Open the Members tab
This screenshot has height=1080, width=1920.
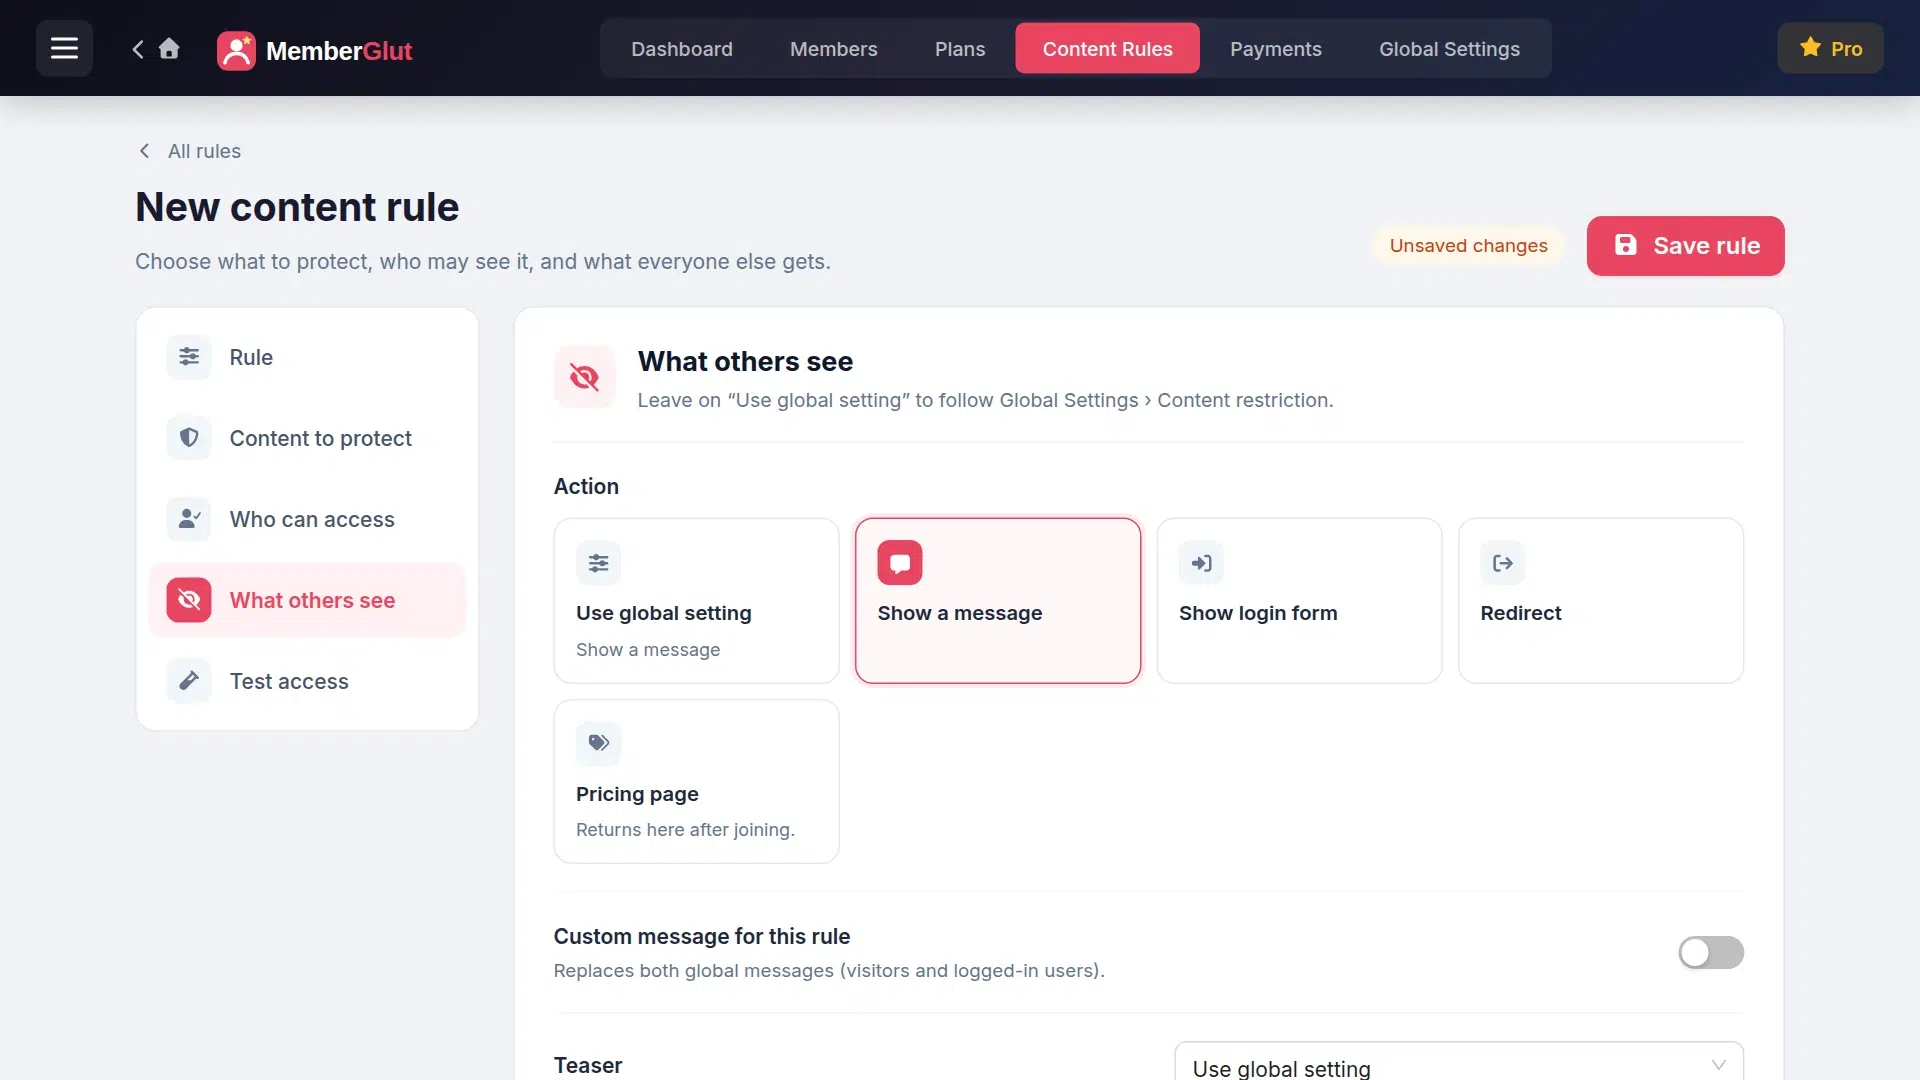click(833, 48)
